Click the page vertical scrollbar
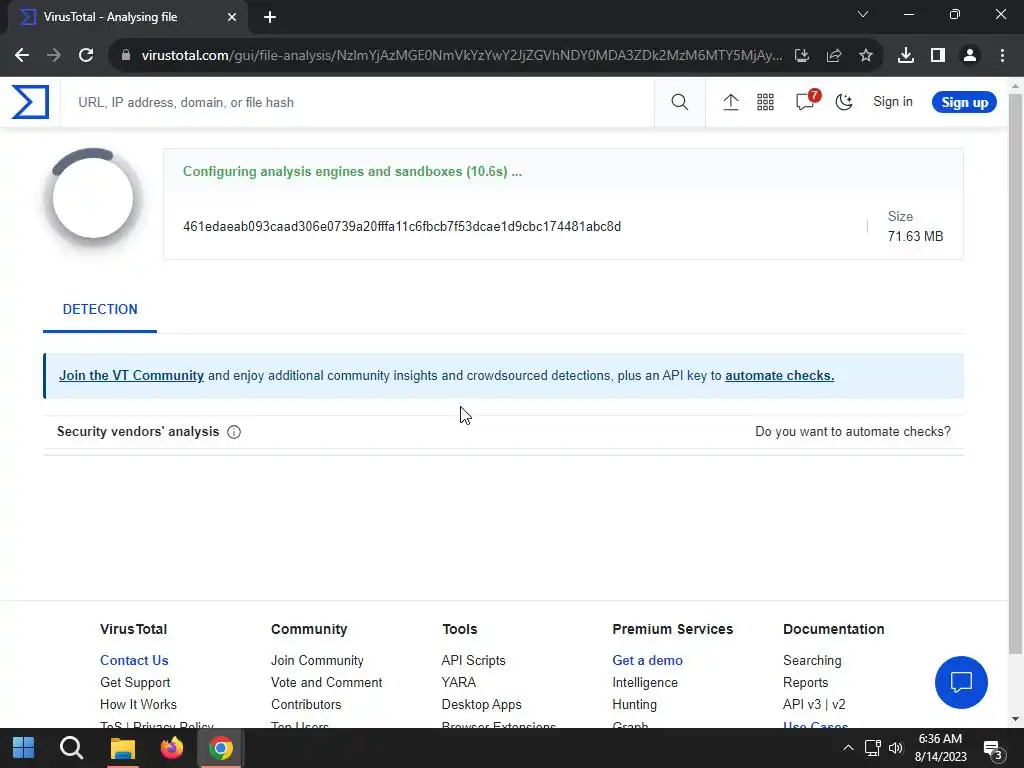 1016,372
